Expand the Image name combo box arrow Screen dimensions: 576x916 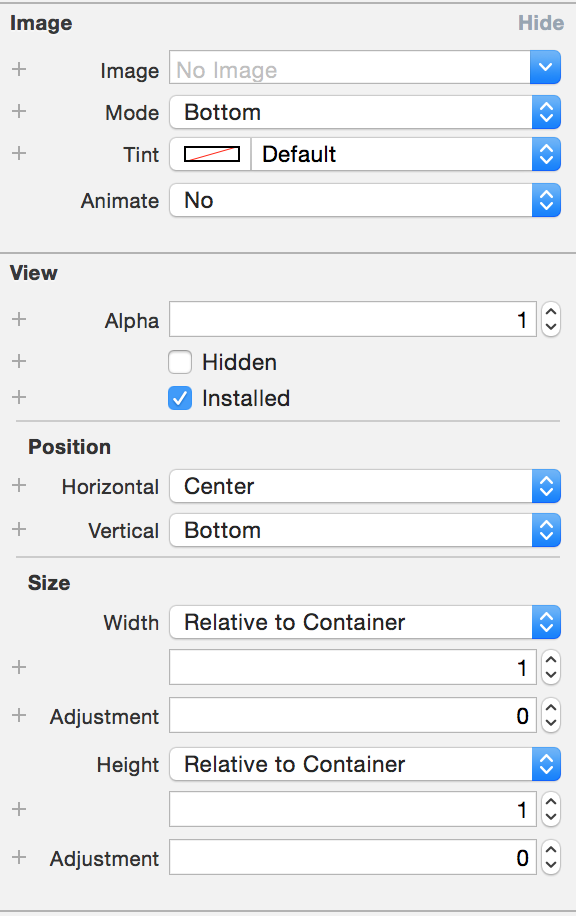pos(546,67)
